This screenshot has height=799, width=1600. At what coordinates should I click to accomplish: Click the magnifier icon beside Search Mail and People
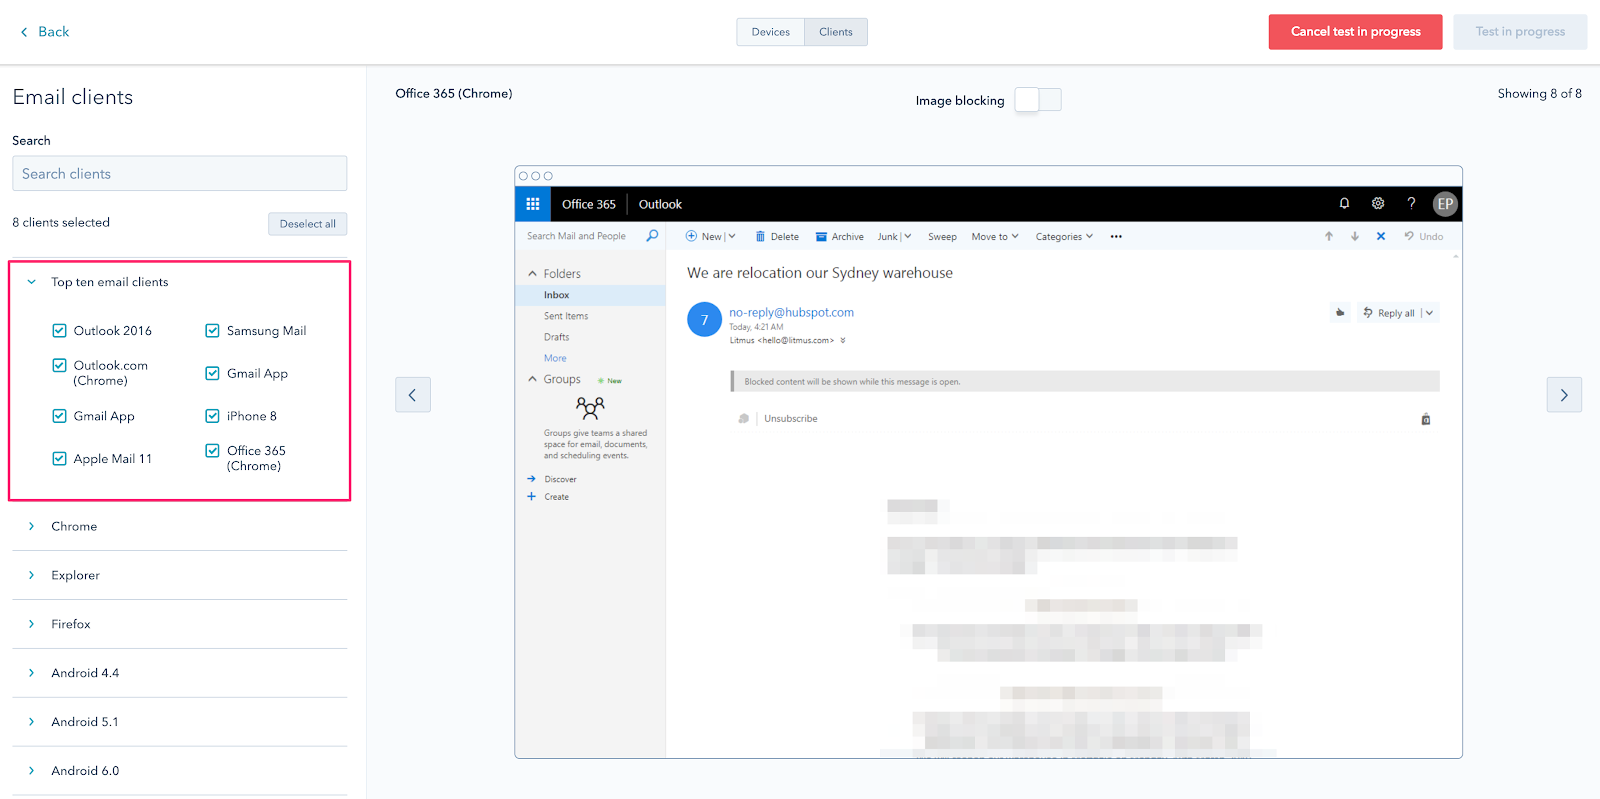click(652, 236)
